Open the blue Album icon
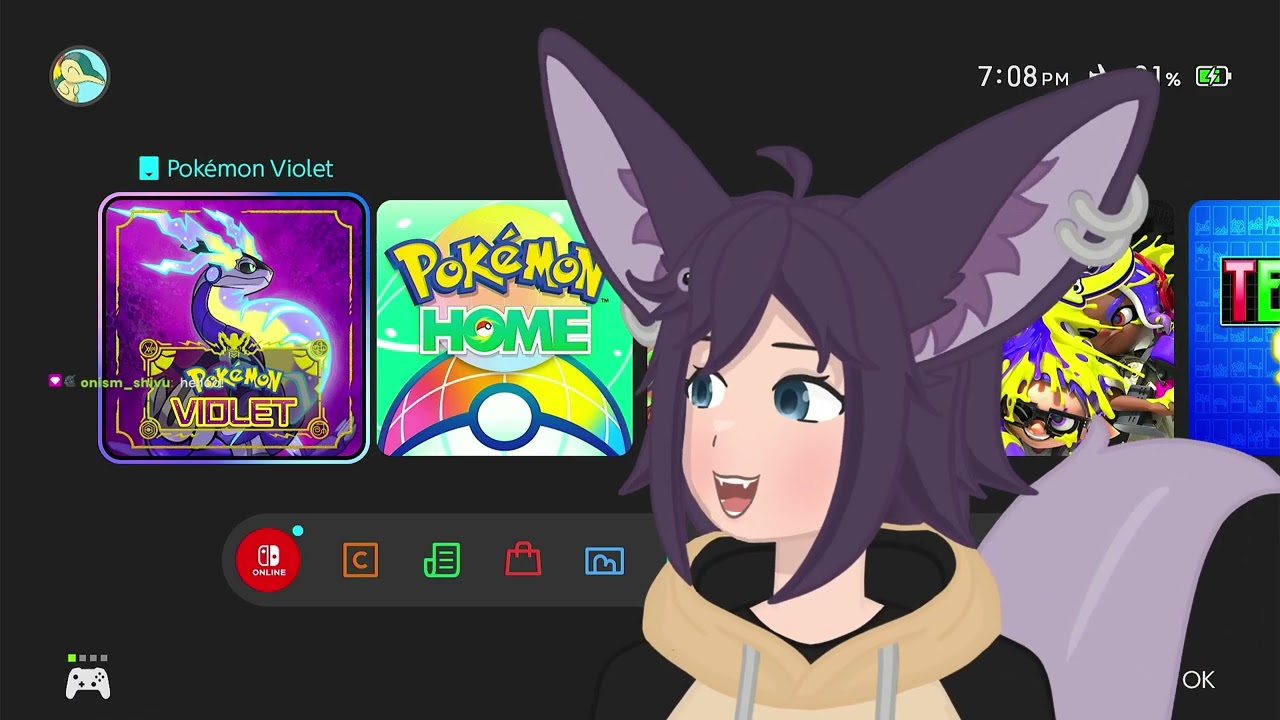Viewport: 1280px width, 720px height. (604, 561)
